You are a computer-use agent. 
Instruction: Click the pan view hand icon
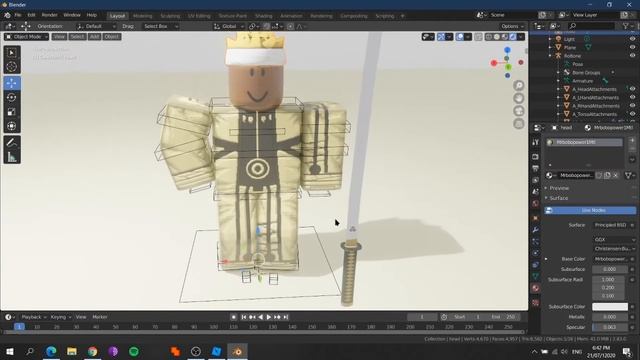coord(519,98)
